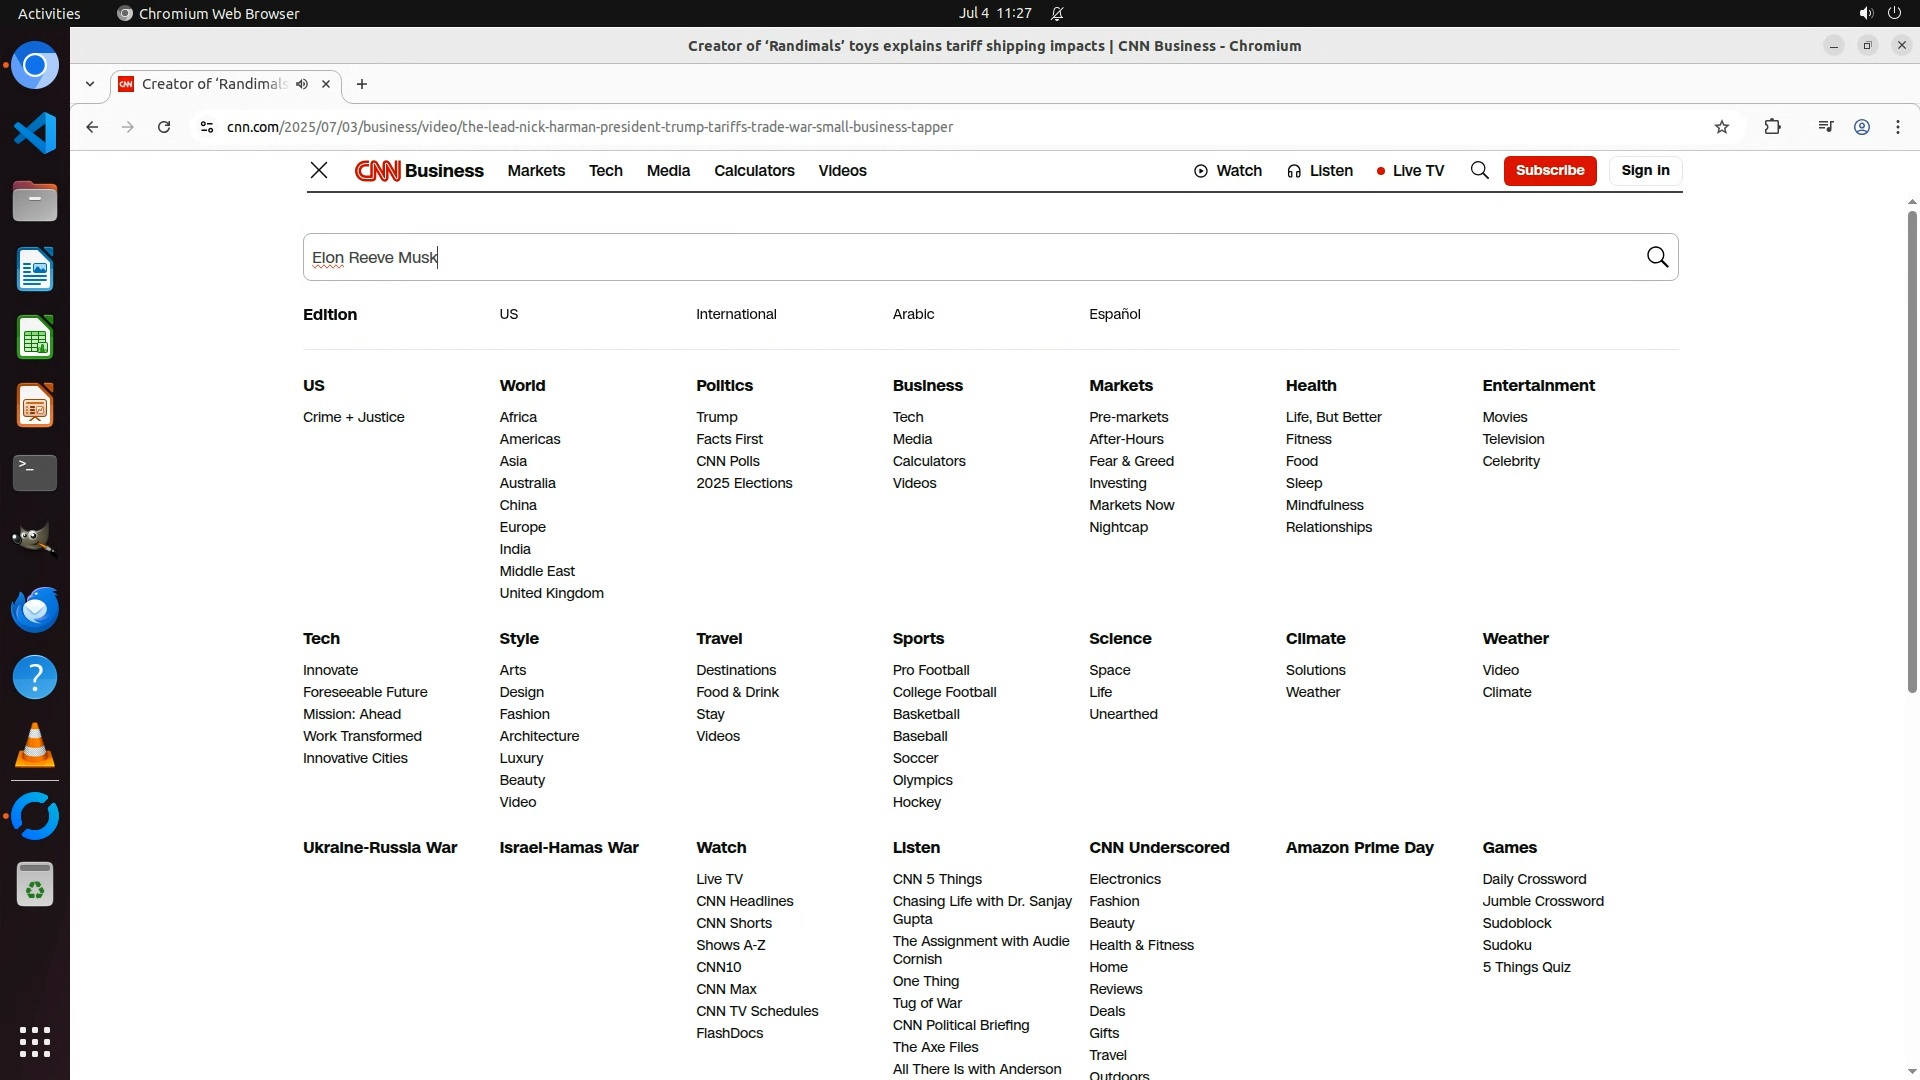
Task: Bookmark this page with the star icon
Action: (1721, 127)
